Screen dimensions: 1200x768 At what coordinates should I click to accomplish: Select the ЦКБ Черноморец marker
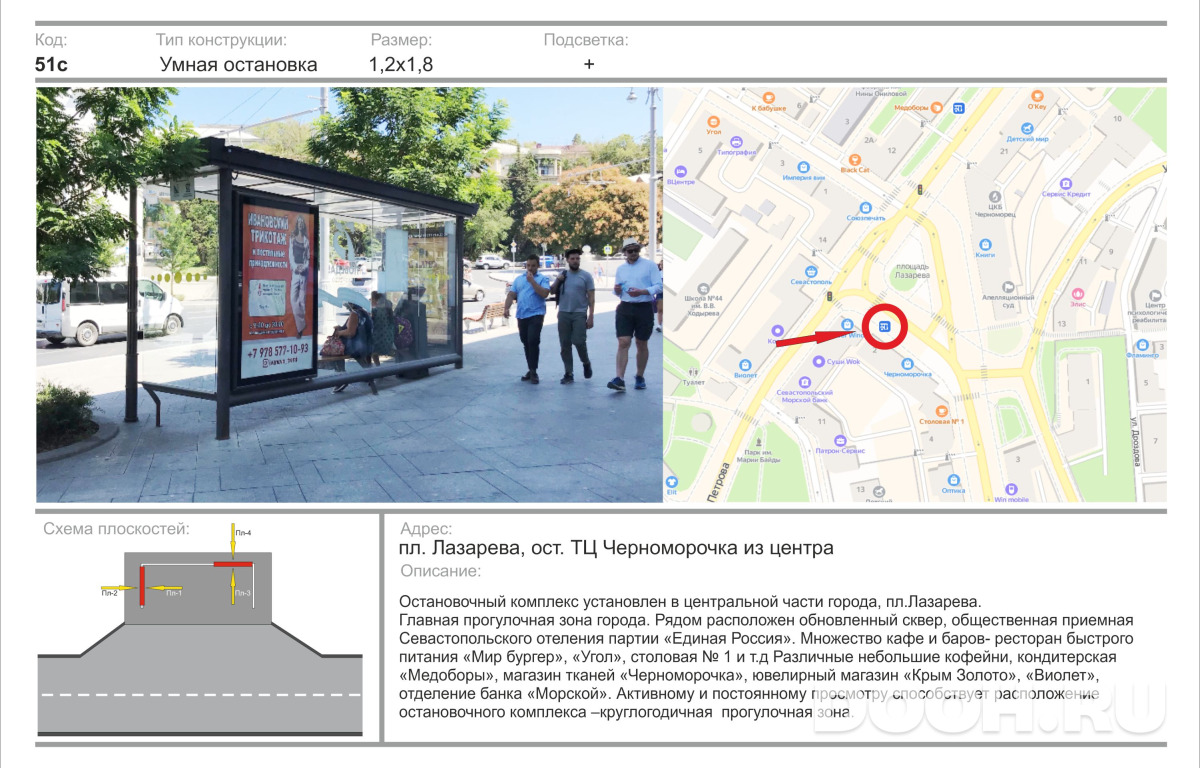[995, 197]
